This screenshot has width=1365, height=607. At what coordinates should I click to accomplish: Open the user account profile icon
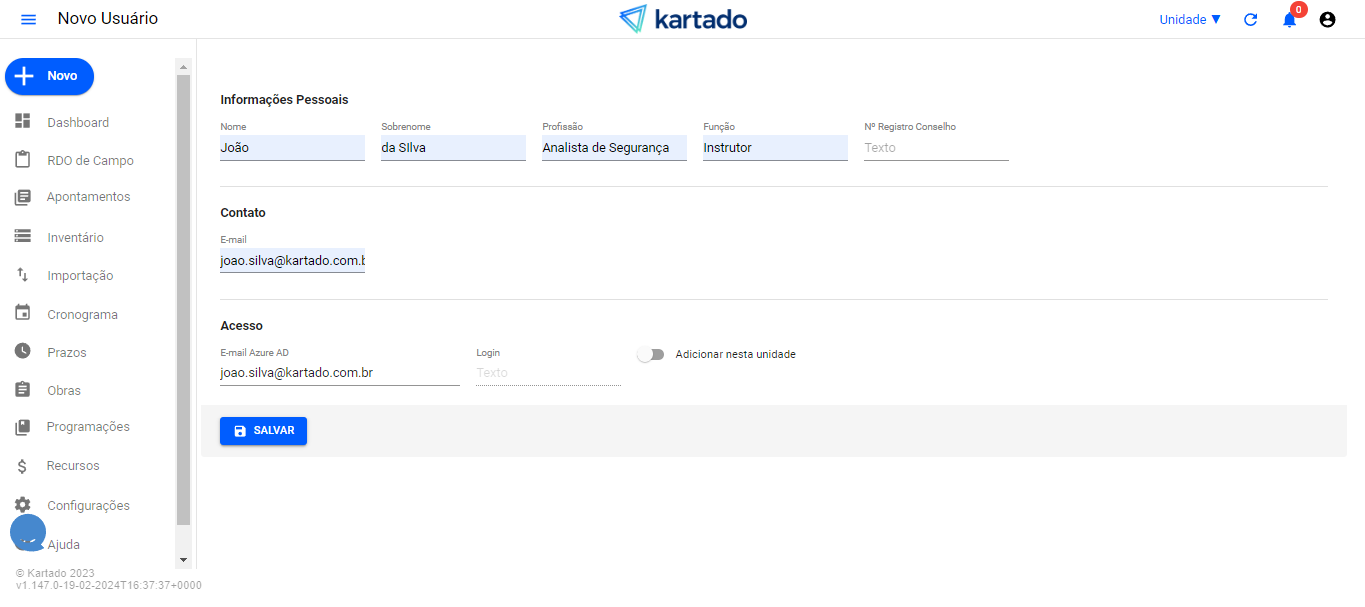click(1327, 20)
